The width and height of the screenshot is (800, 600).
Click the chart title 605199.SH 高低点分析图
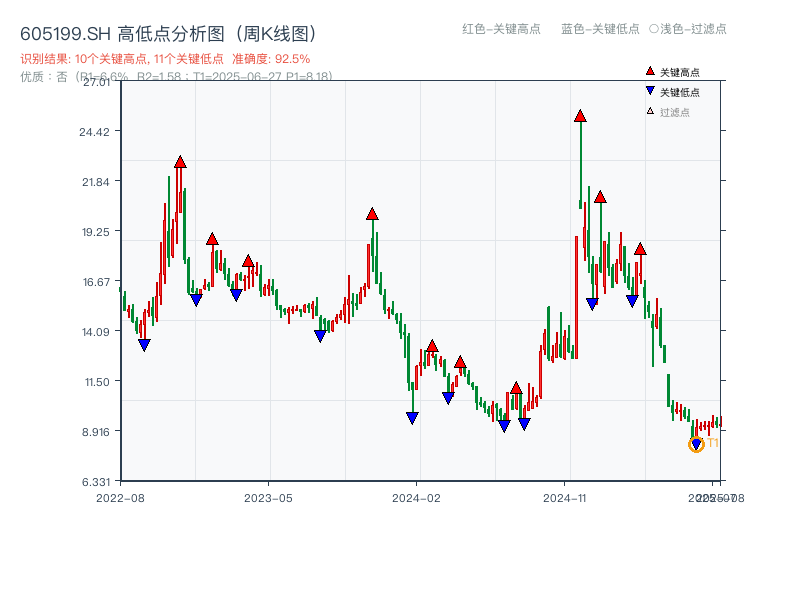click(x=168, y=32)
